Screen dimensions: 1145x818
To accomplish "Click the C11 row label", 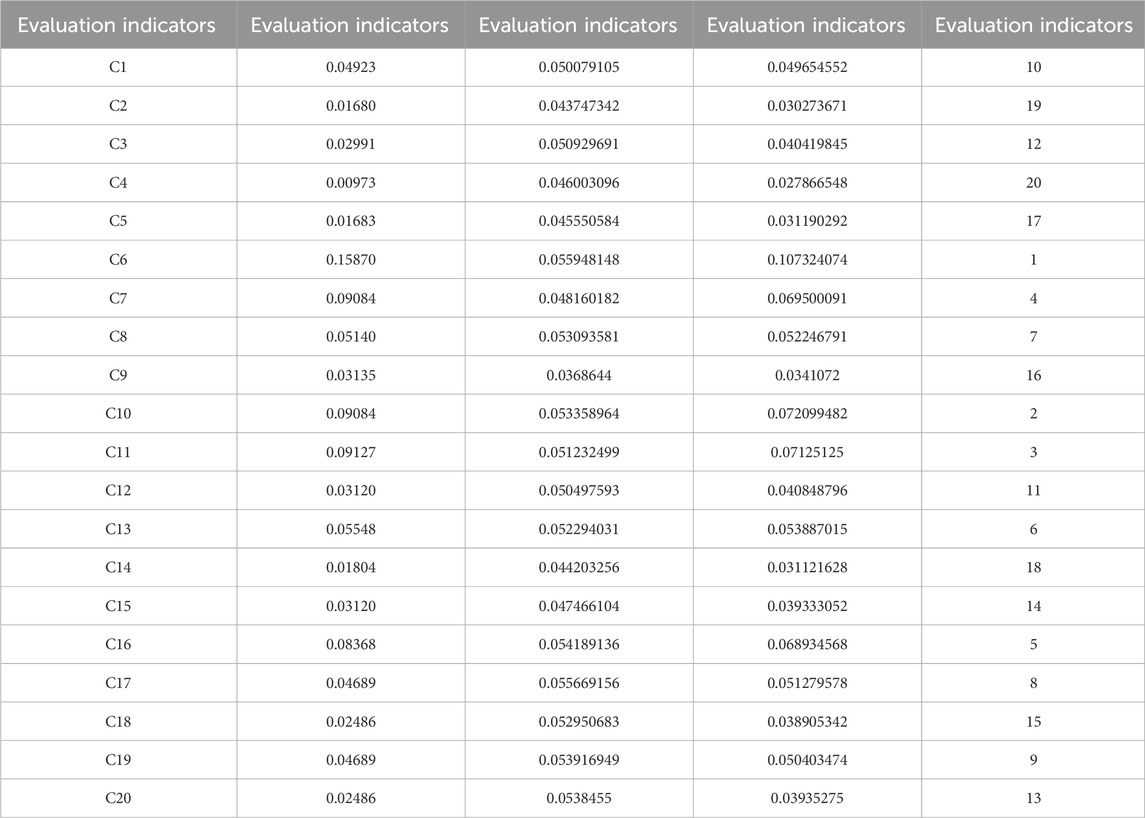I will (x=118, y=452).
